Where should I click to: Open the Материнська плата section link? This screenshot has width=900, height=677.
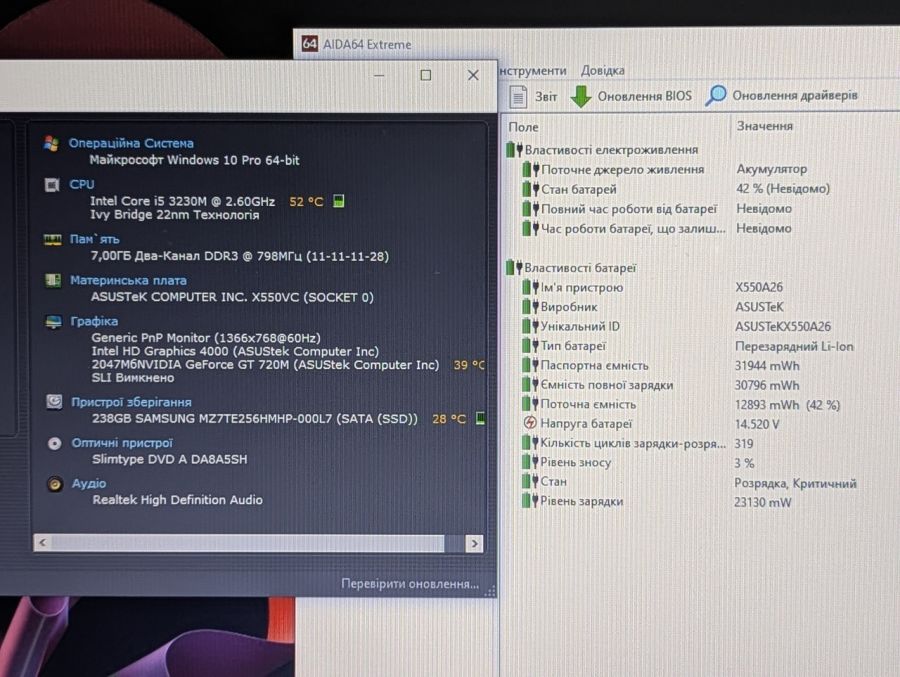pyautogui.click(x=128, y=280)
